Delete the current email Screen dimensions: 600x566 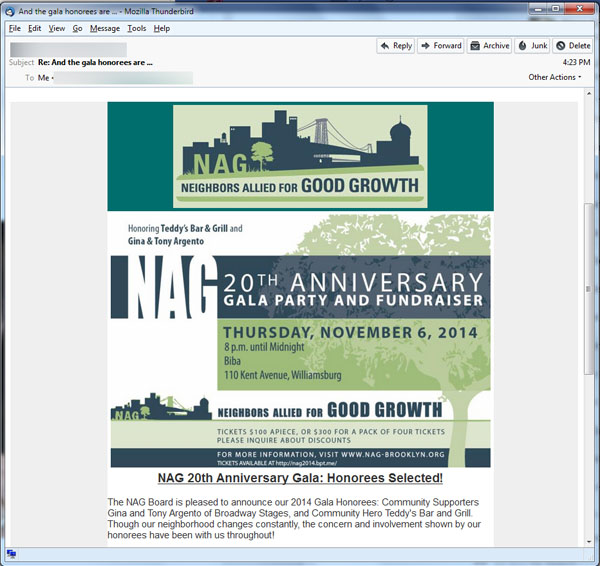click(573, 46)
